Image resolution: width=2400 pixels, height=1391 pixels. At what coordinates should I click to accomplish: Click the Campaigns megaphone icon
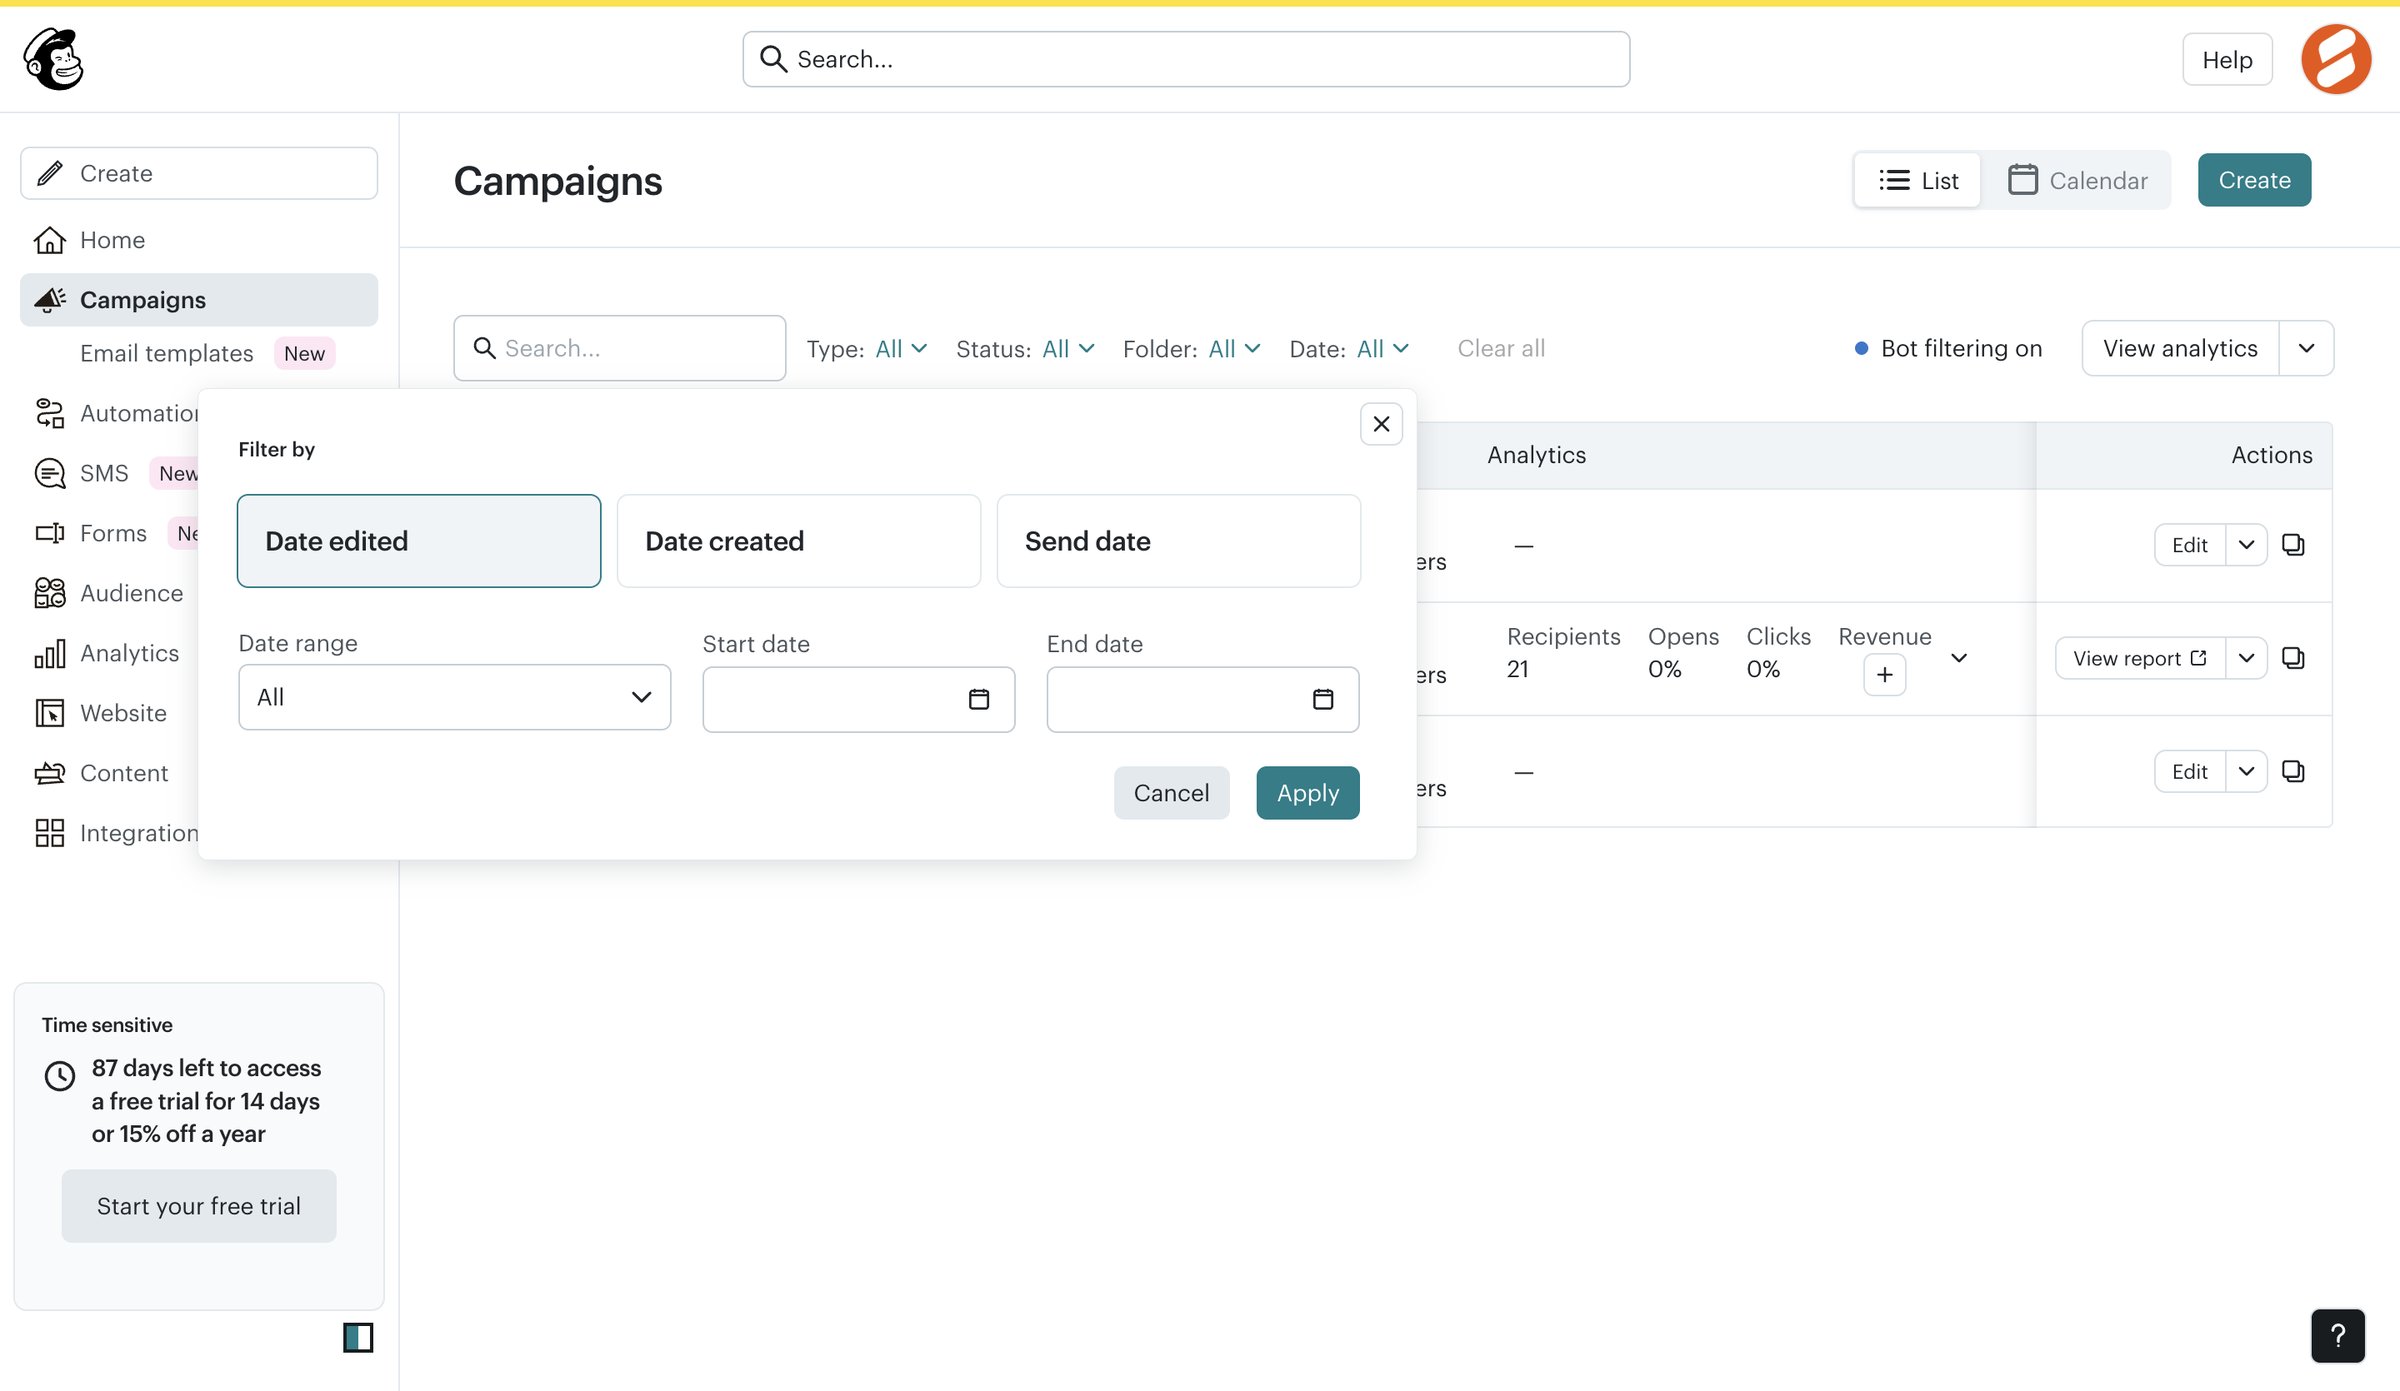tap(50, 299)
